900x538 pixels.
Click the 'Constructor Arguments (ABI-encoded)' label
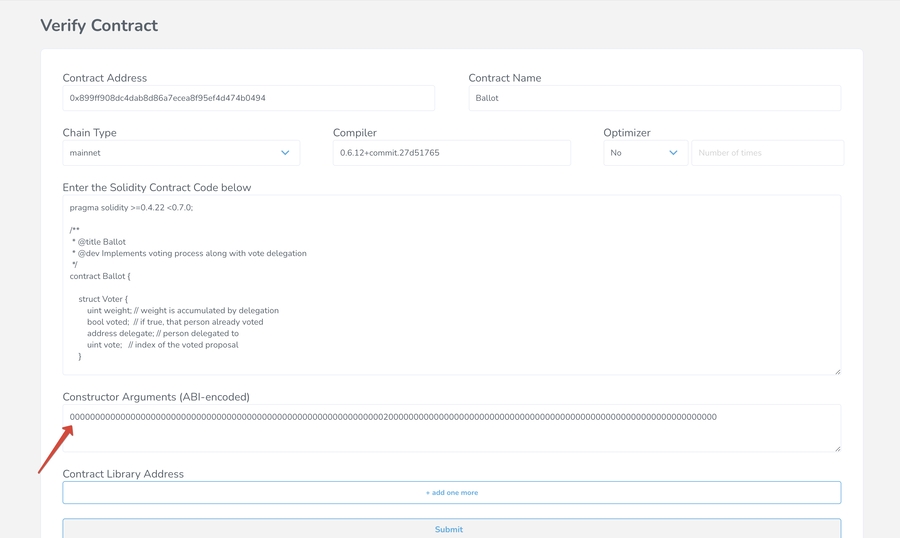coord(156,397)
